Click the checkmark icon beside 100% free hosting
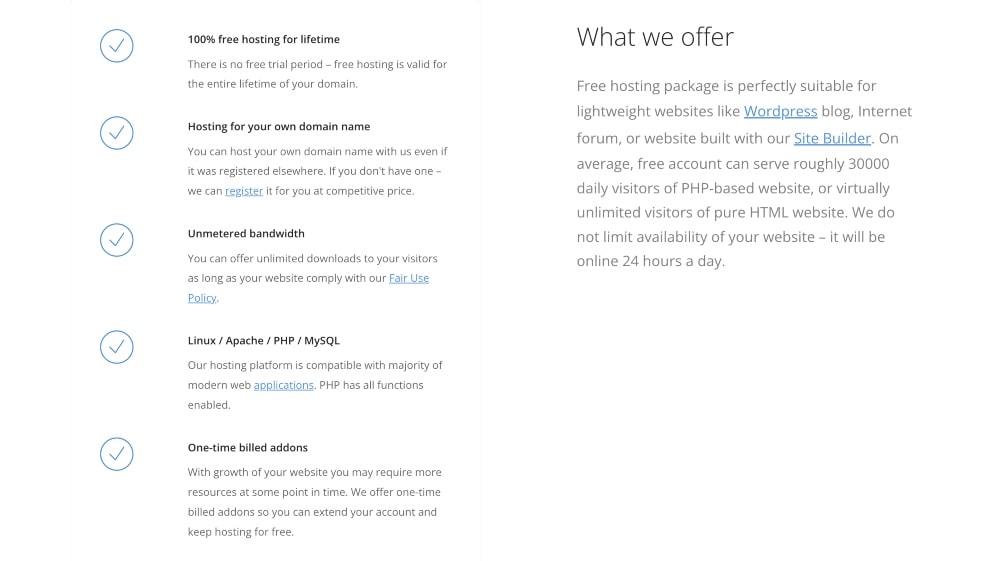 tap(116, 46)
